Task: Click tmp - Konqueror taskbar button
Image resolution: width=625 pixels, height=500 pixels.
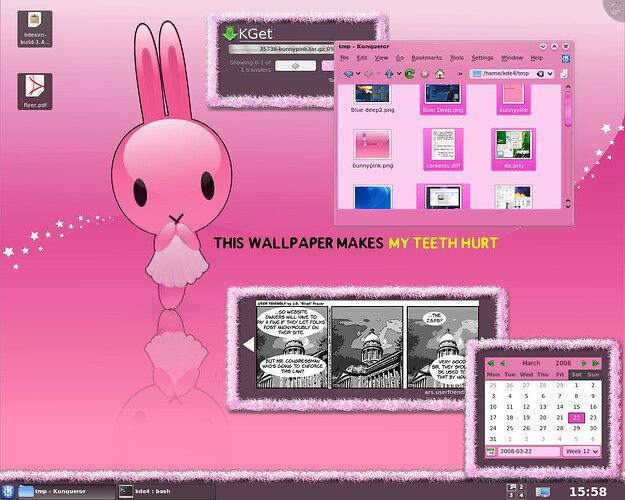Action: [x=66, y=491]
